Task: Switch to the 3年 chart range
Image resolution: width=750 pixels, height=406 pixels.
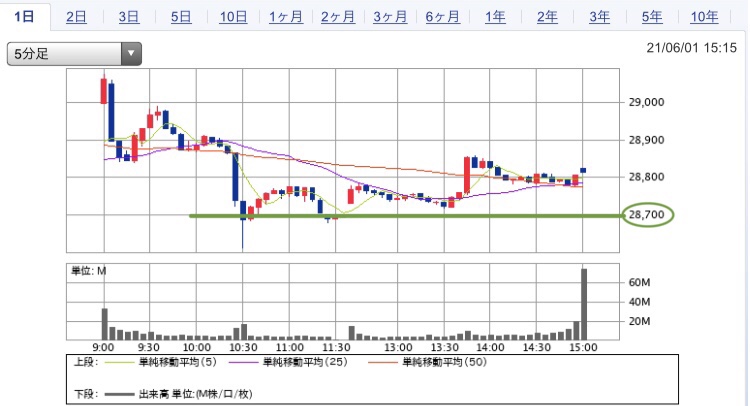Action: point(599,17)
